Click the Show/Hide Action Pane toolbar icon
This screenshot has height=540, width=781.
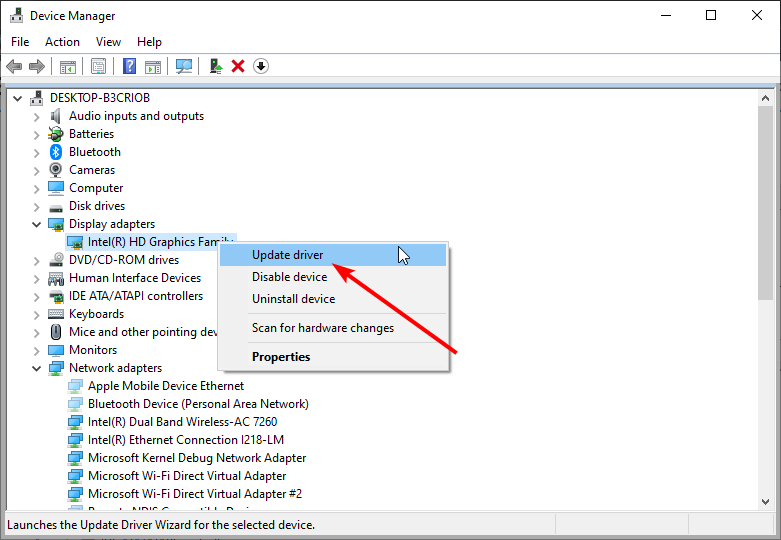click(153, 66)
